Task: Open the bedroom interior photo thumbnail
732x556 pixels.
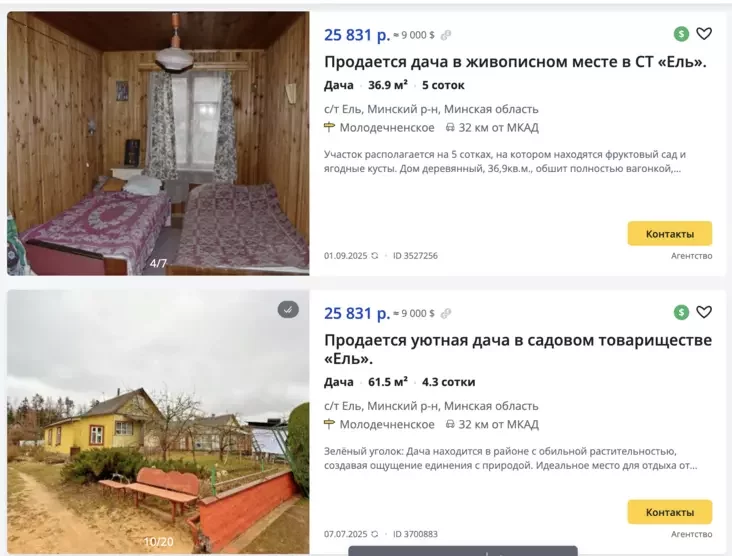Action: tap(158, 143)
